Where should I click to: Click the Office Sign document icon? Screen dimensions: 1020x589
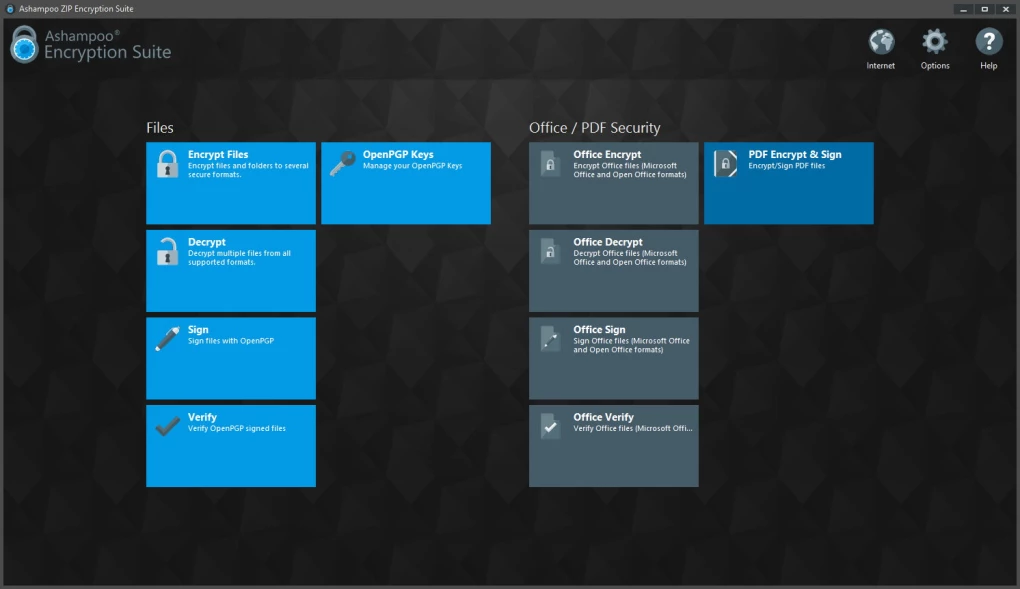pos(550,339)
